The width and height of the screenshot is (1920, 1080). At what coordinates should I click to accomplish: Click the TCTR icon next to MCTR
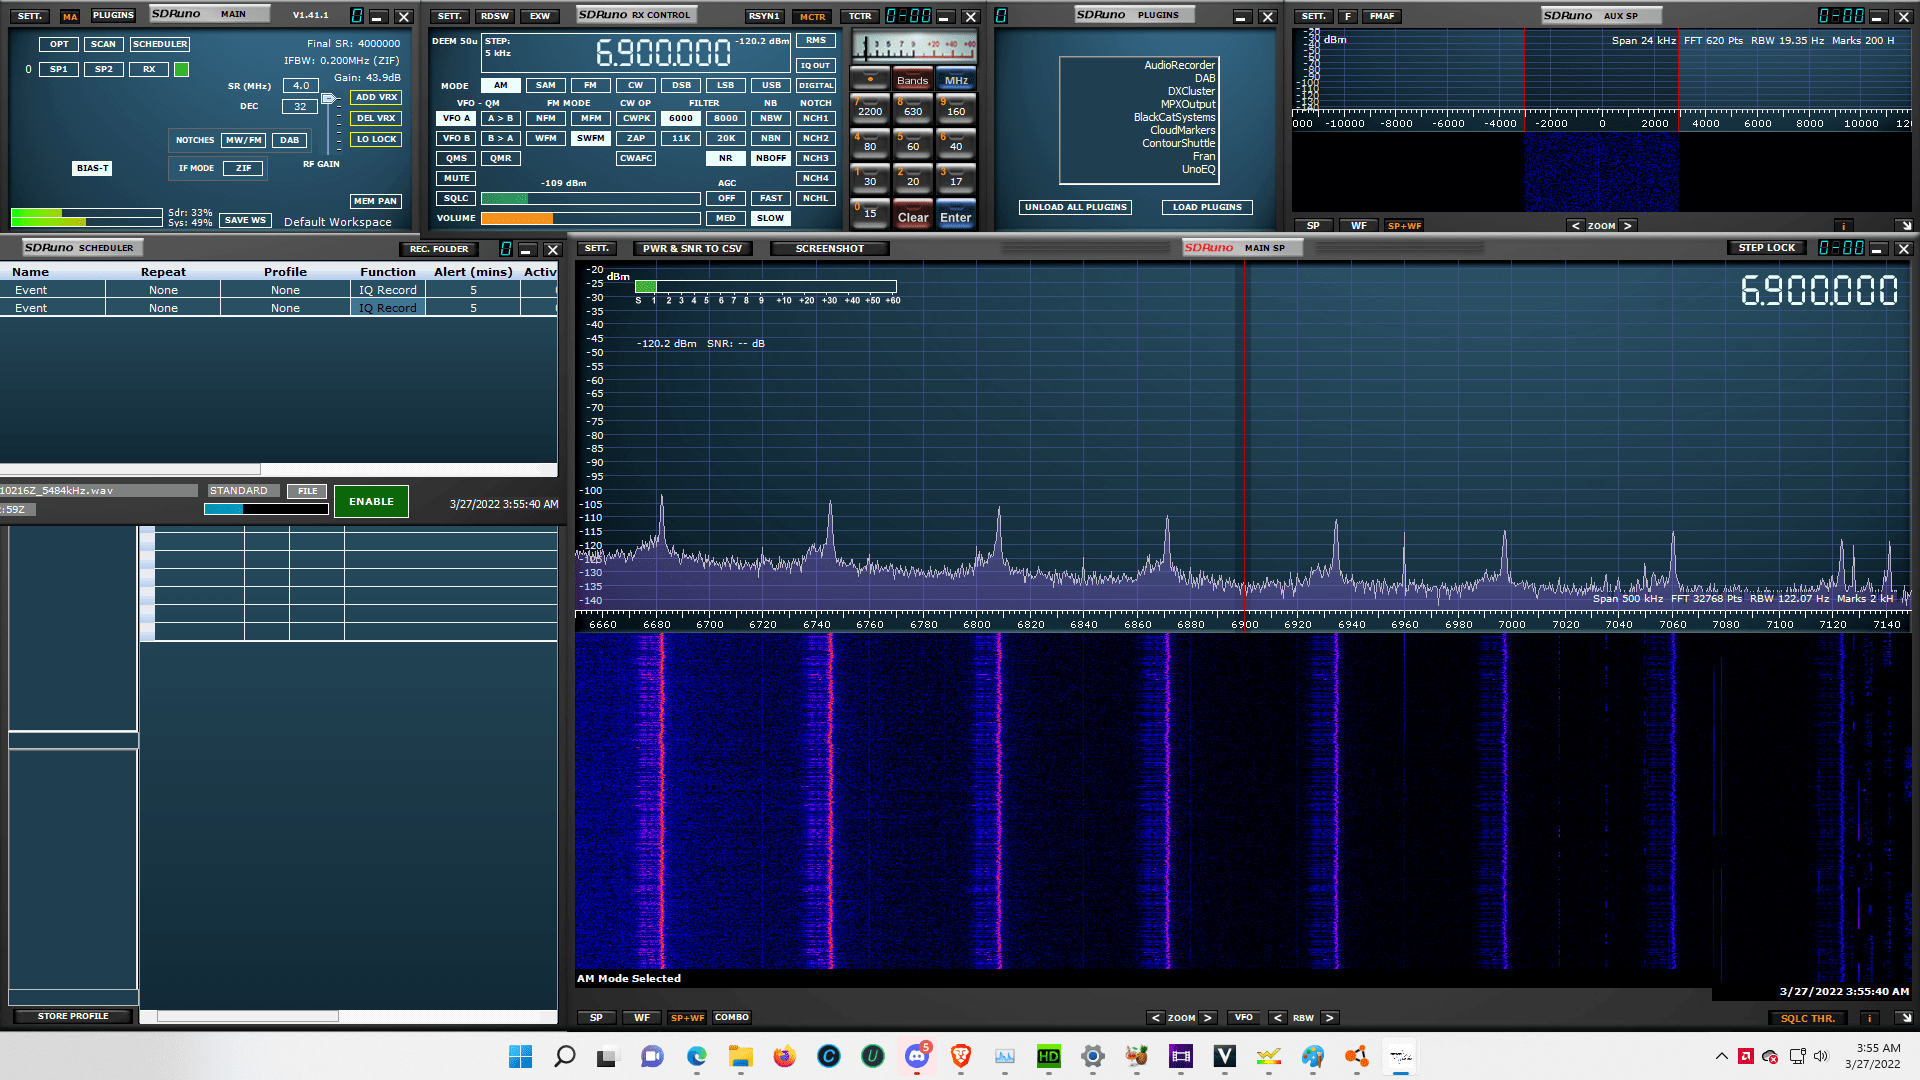859,16
